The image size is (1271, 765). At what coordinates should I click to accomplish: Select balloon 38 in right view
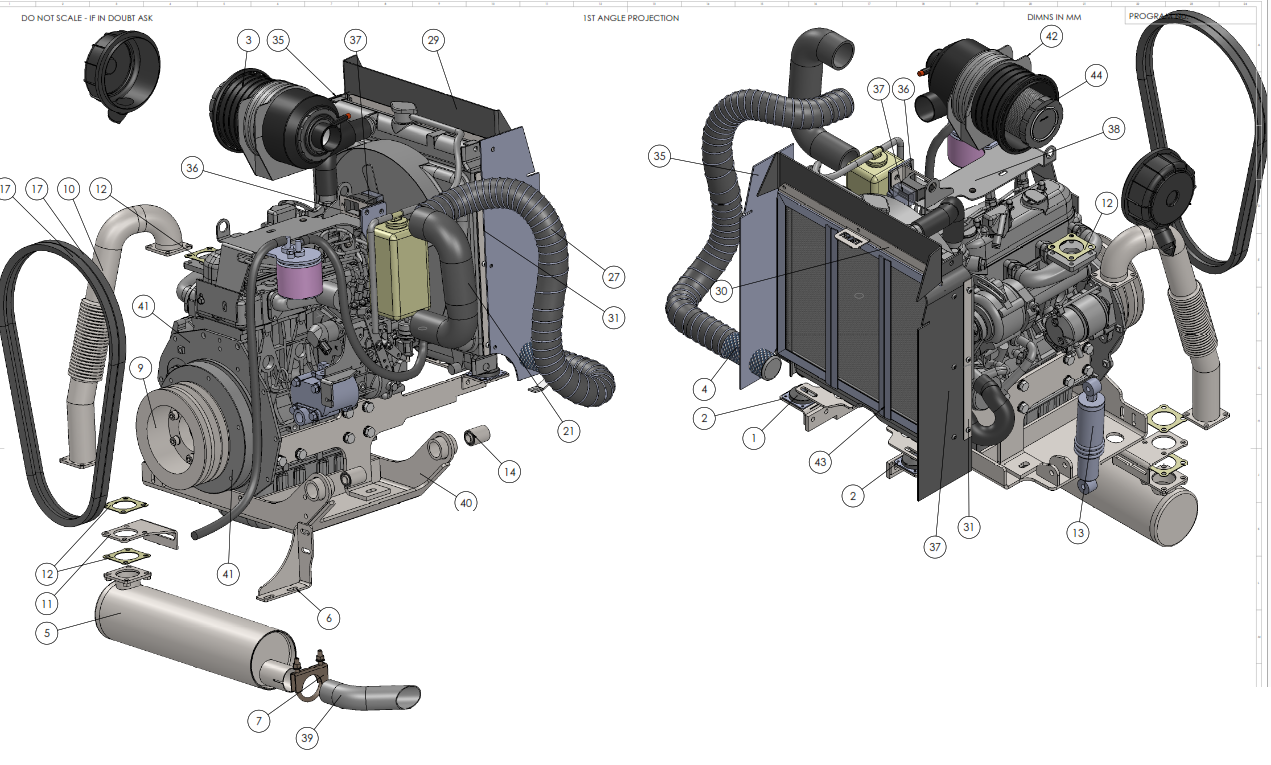pyautogui.click(x=1114, y=128)
